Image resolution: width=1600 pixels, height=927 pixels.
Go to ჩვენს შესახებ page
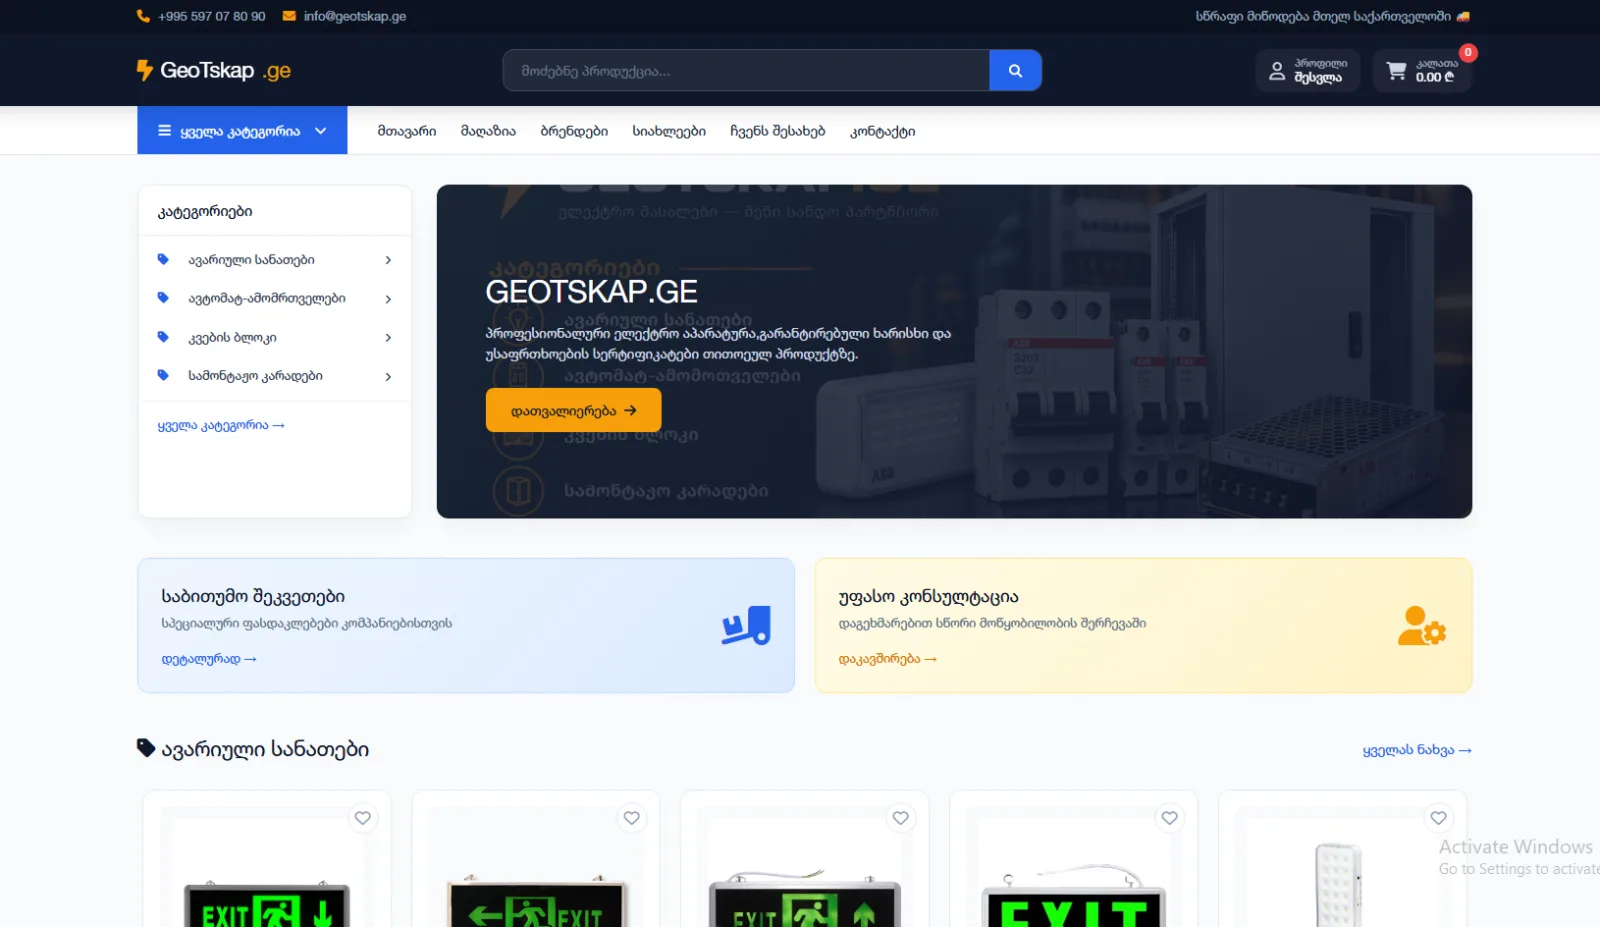click(x=778, y=131)
